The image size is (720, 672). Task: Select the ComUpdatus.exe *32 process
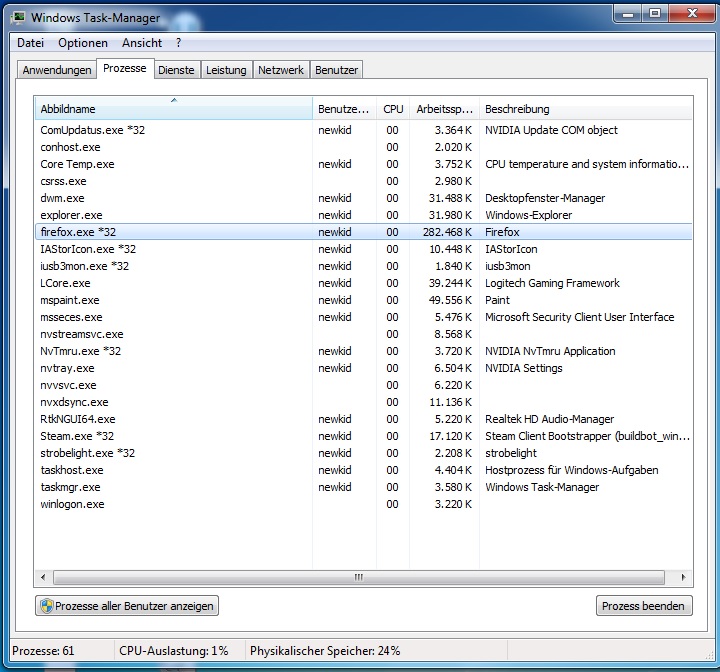pyautogui.click(x=364, y=130)
